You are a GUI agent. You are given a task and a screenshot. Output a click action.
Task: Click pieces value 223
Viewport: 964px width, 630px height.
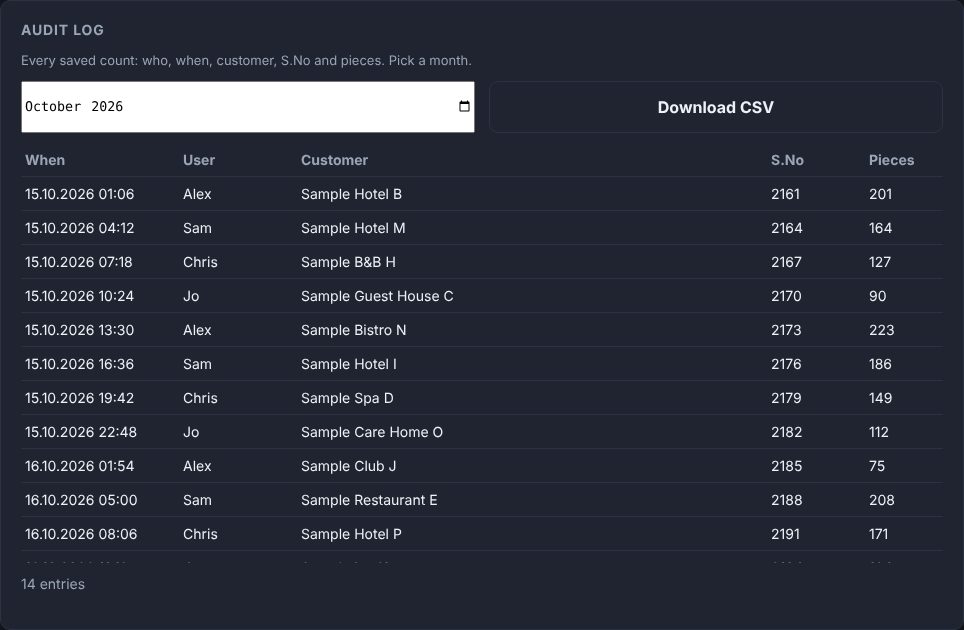882,330
